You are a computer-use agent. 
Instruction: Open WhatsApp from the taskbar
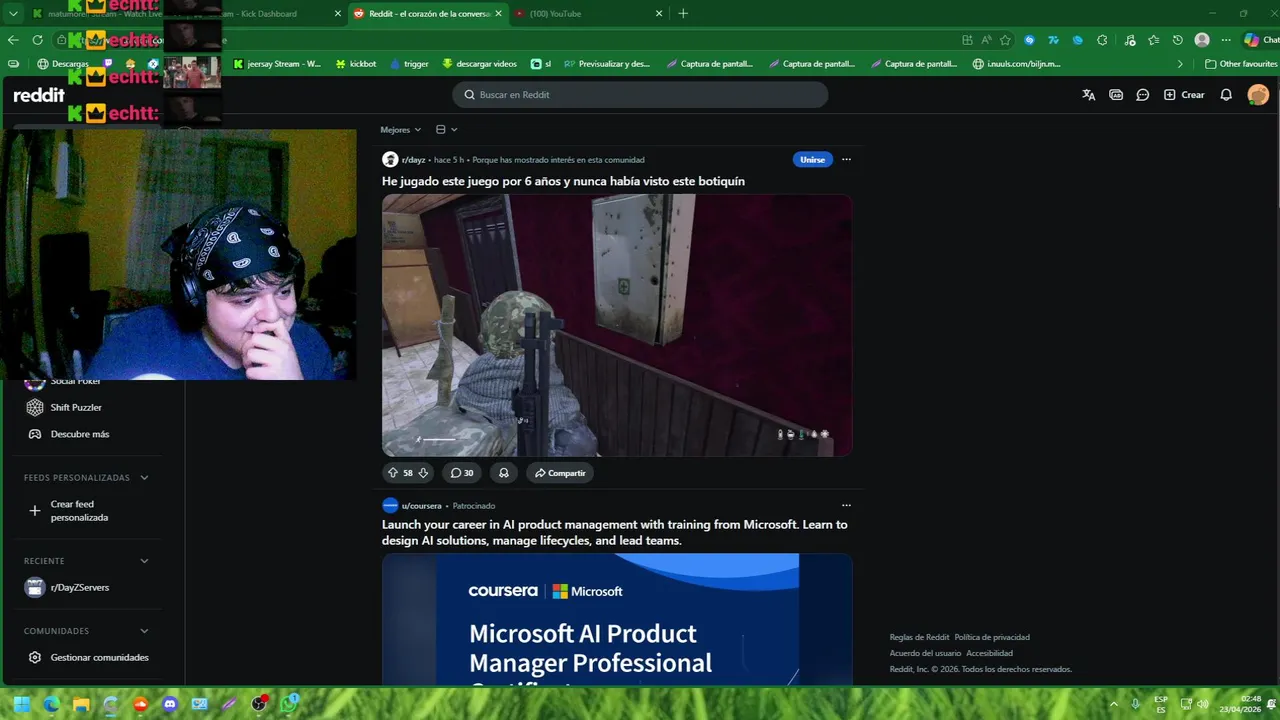[x=289, y=704]
